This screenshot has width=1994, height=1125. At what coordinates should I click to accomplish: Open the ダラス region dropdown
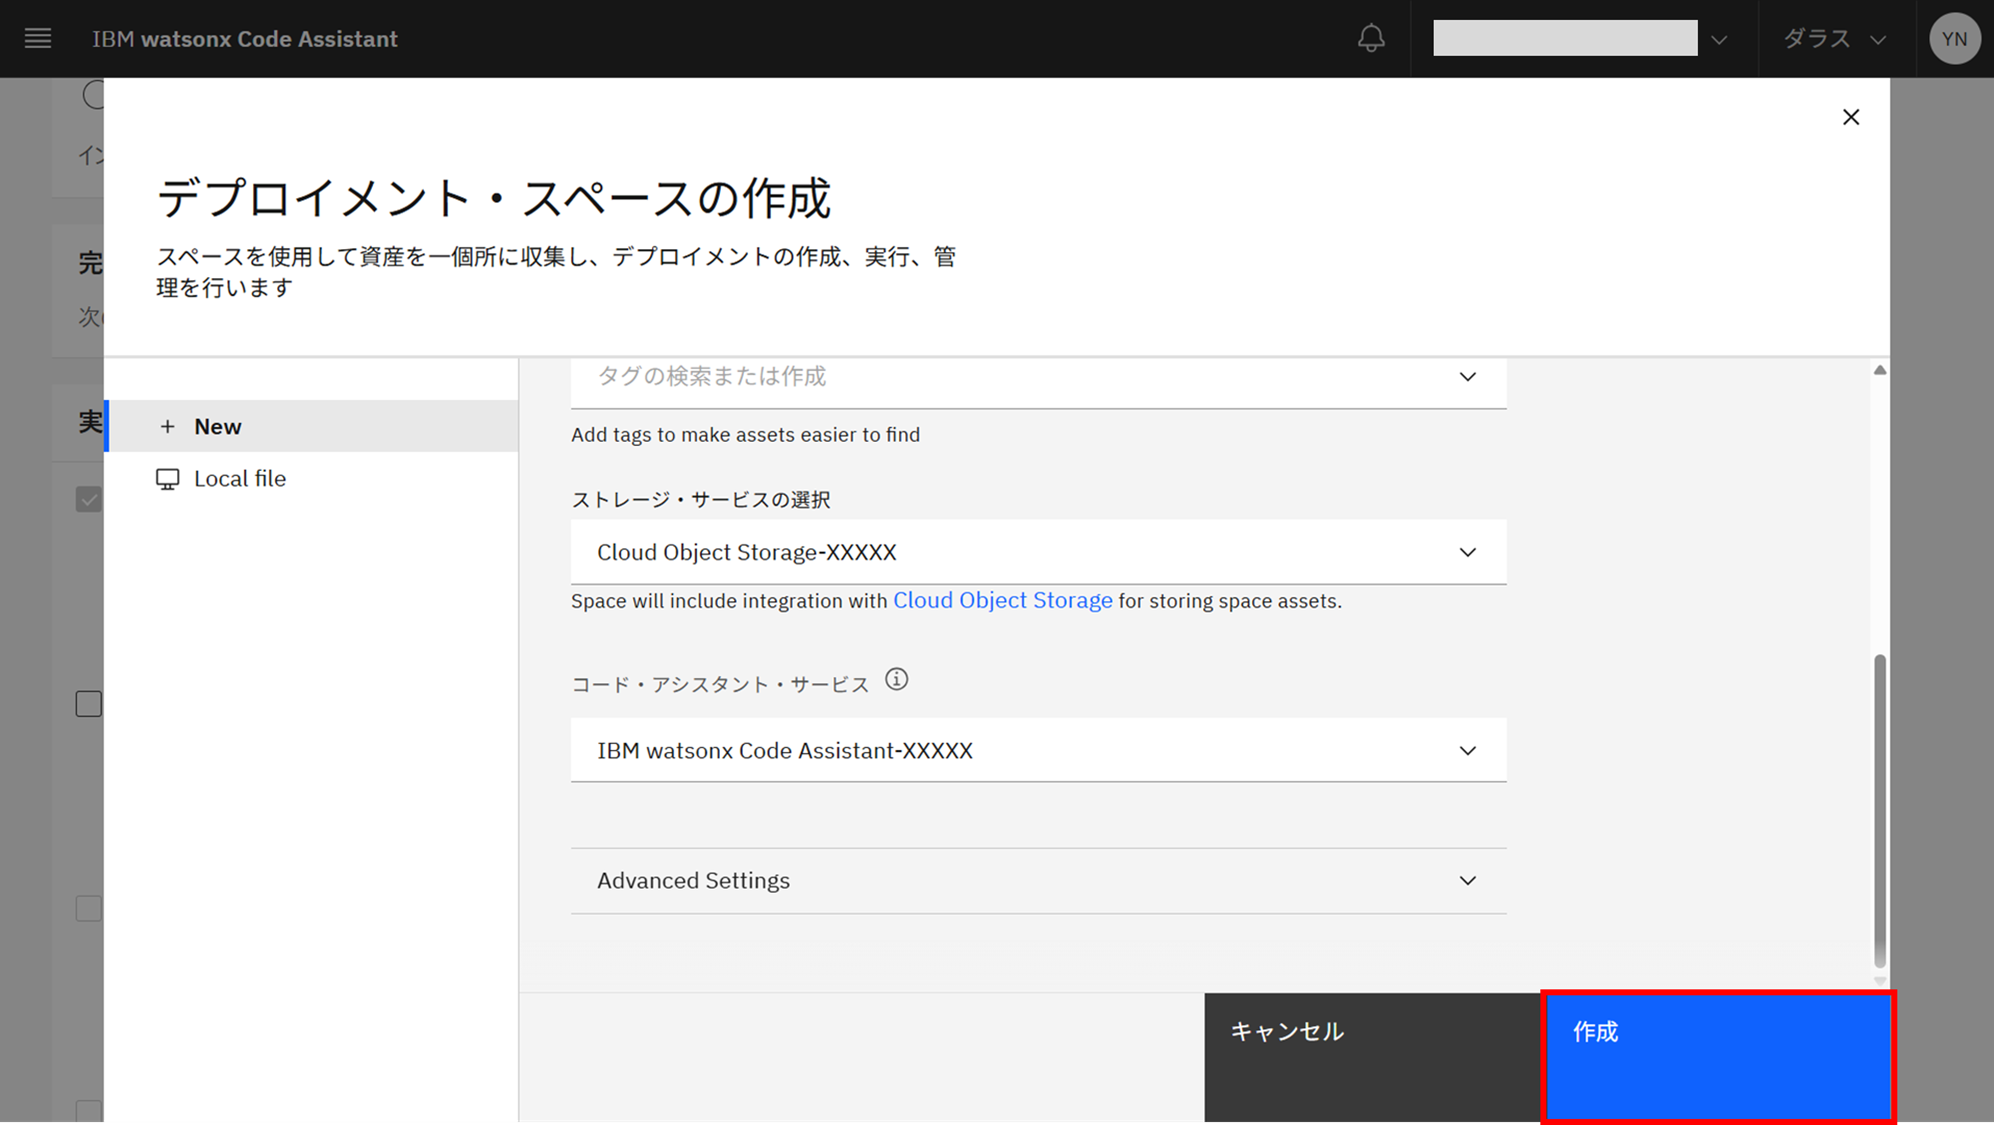pyautogui.click(x=1834, y=39)
